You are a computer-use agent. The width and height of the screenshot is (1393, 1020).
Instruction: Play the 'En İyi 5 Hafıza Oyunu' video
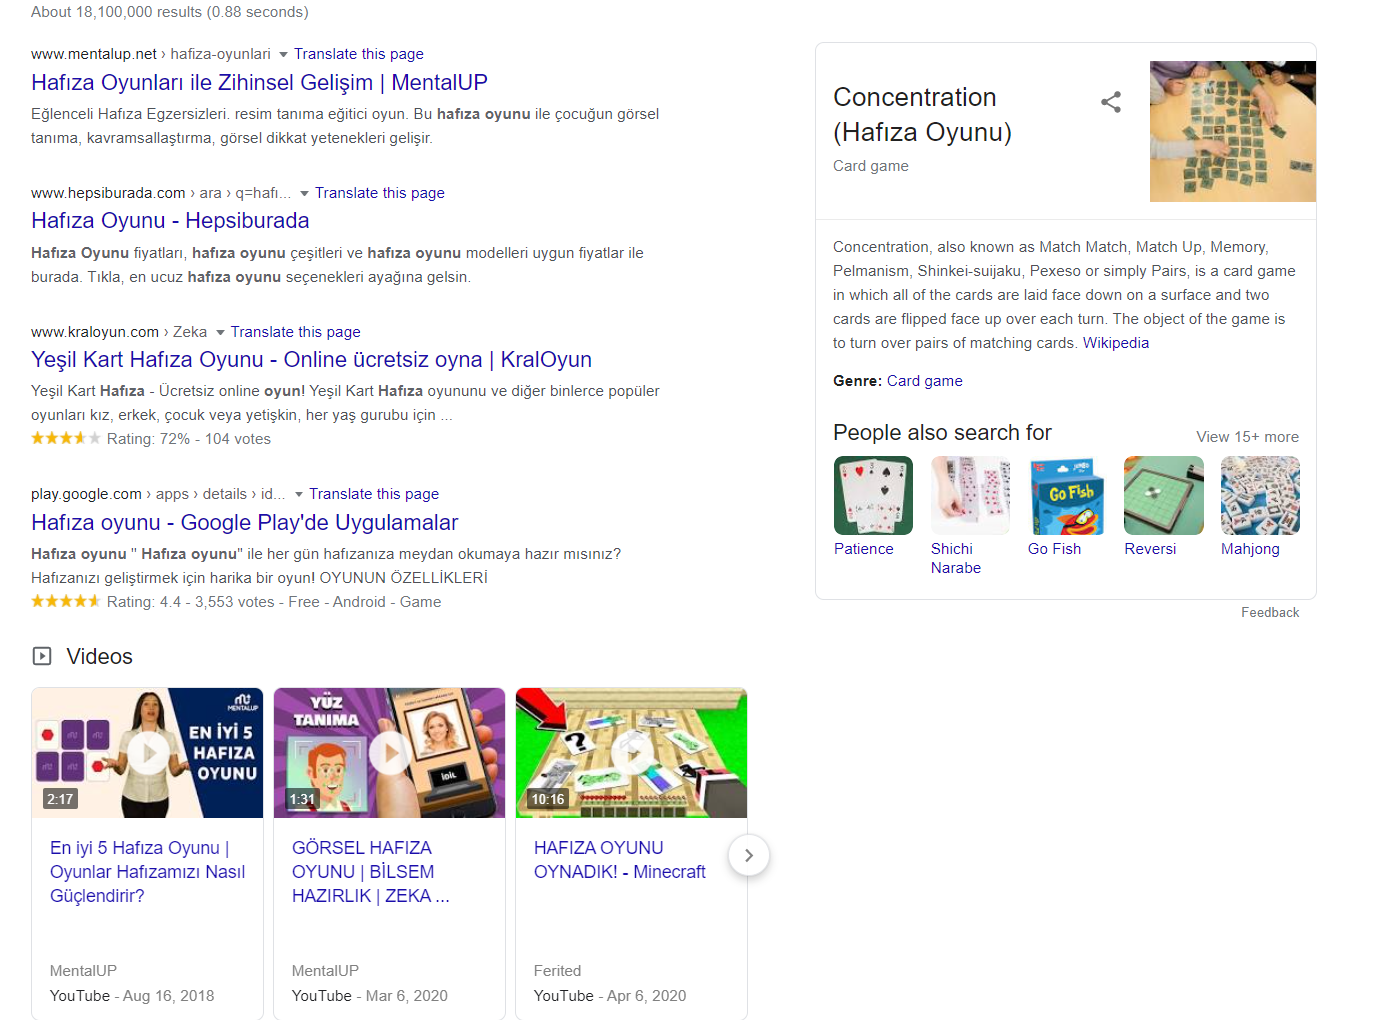[x=147, y=753]
